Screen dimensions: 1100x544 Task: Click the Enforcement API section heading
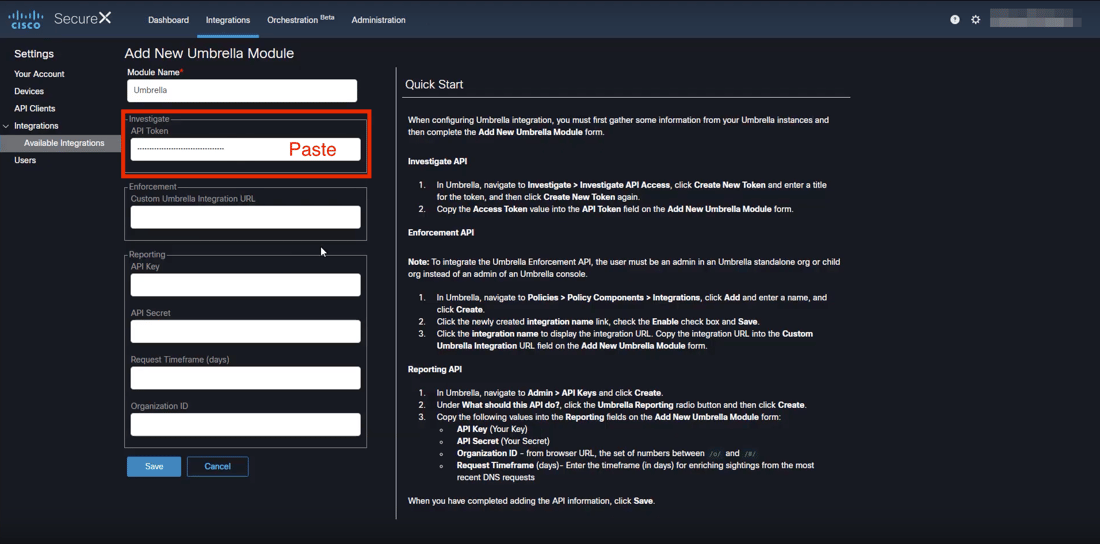pos(442,232)
